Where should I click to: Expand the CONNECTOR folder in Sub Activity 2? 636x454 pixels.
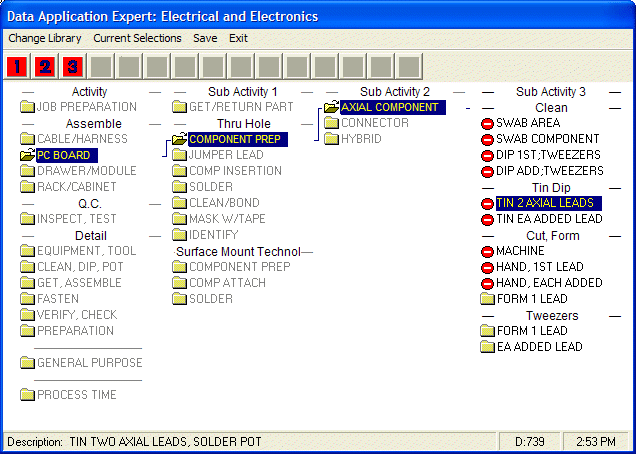pos(367,123)
